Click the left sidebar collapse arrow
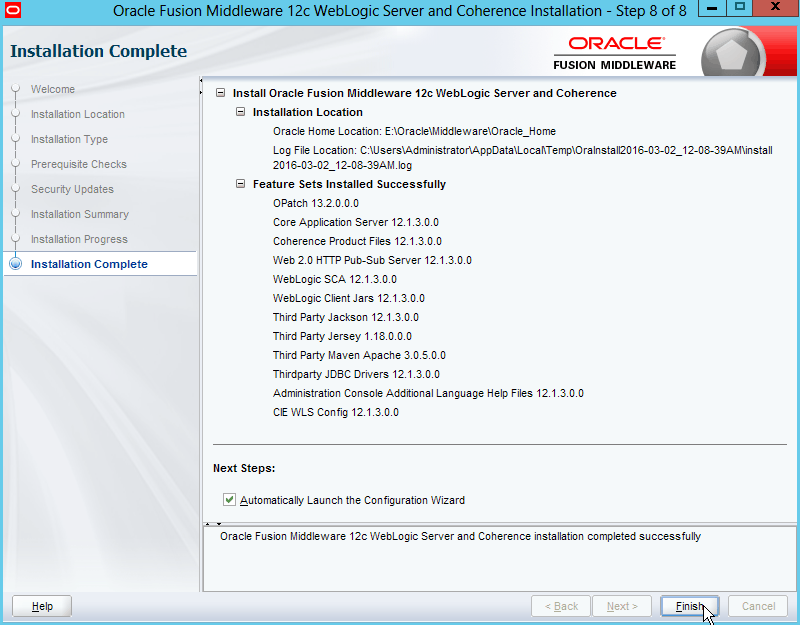Image resolution: width=800 pixels, height=625 pixels. point(202,80)
